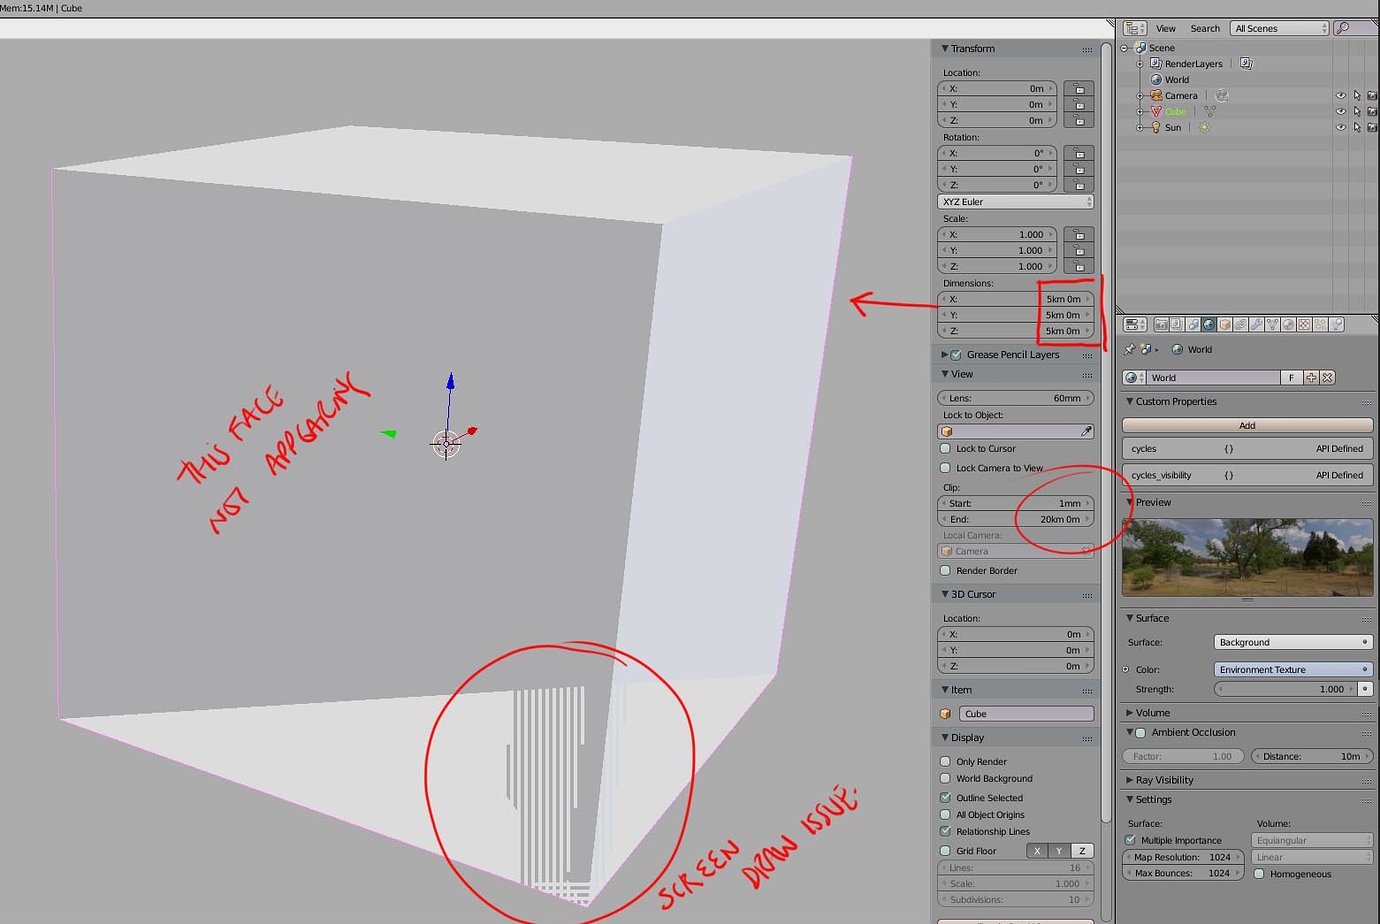Open the All Scenes display mode dropdown
Viewport: 1380px width, 924px height.
coord(1278,27)
